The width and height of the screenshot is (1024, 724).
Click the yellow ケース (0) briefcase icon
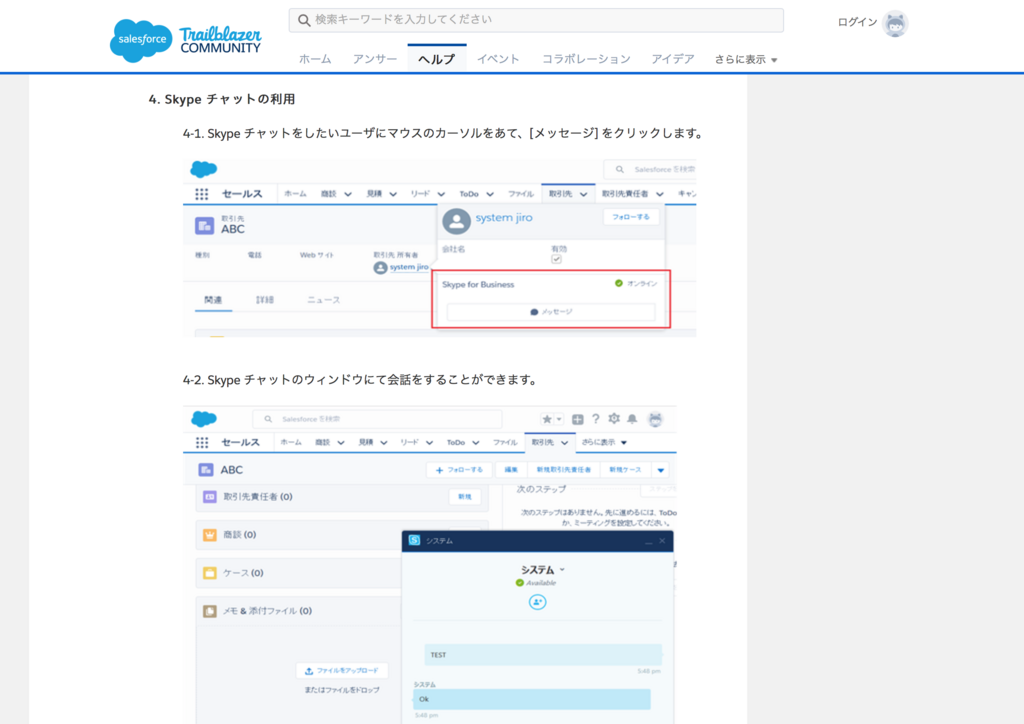click(x=210, y=573)
